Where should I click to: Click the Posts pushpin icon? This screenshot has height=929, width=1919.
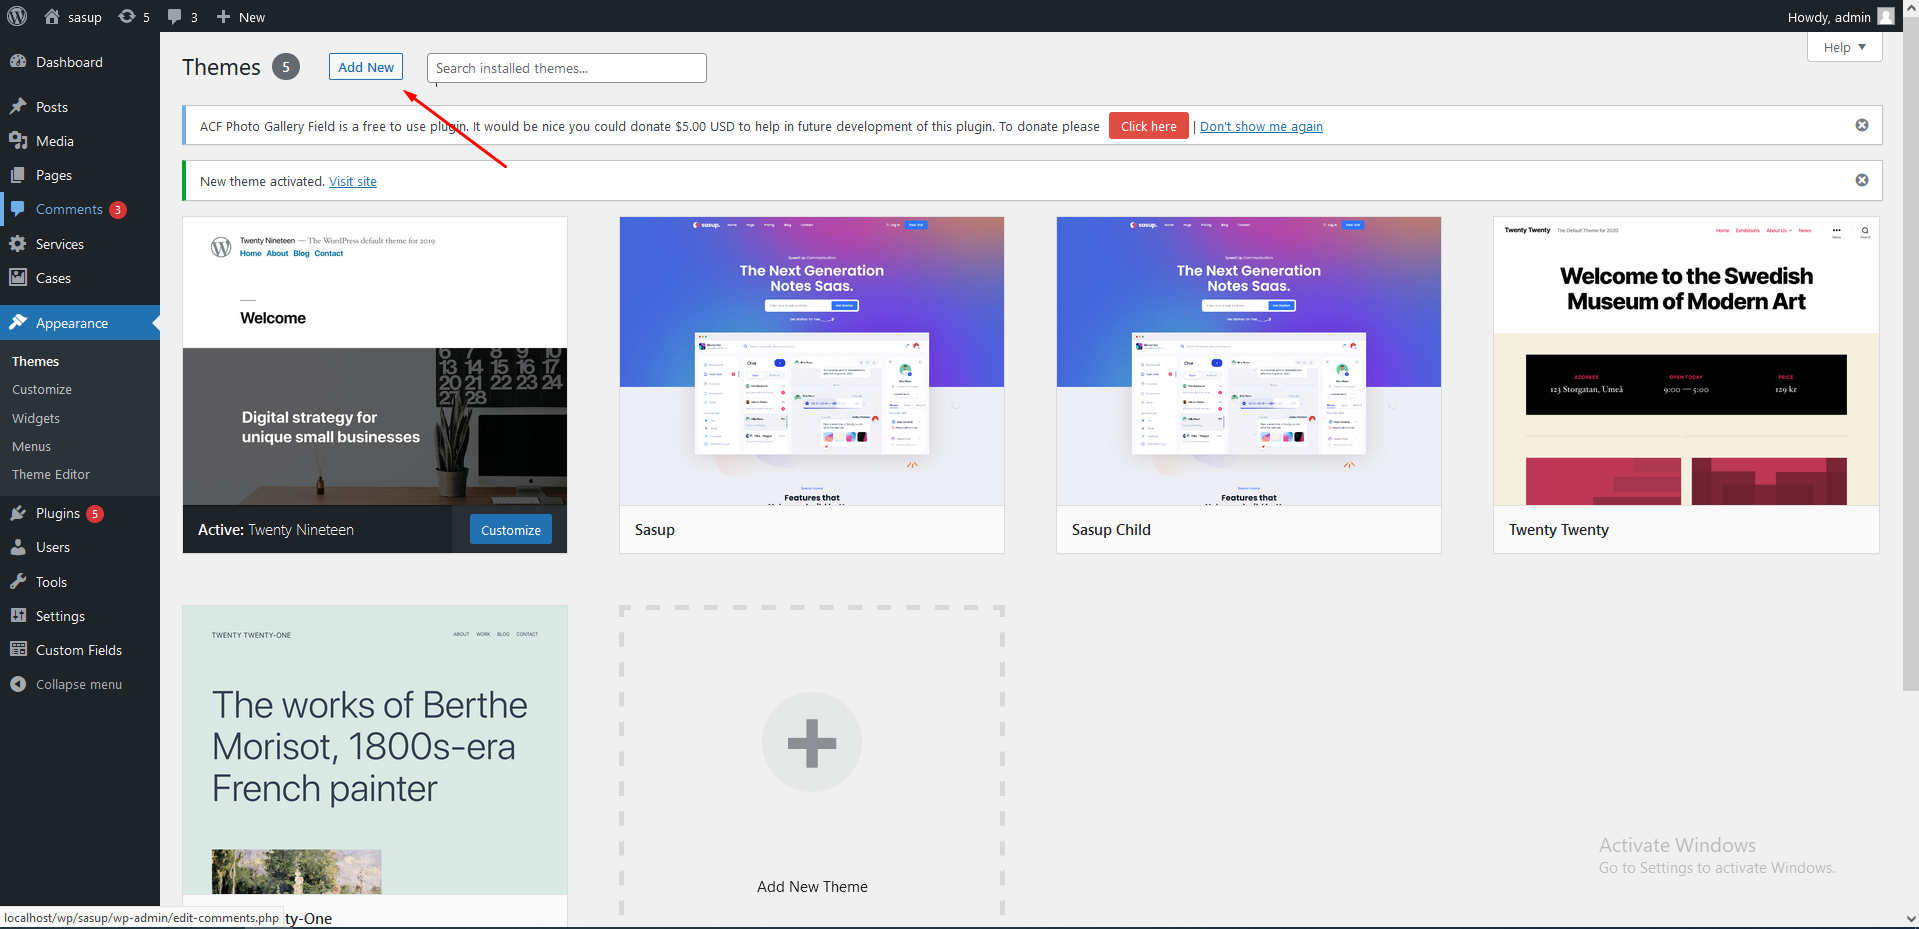(x=18, y=106)
